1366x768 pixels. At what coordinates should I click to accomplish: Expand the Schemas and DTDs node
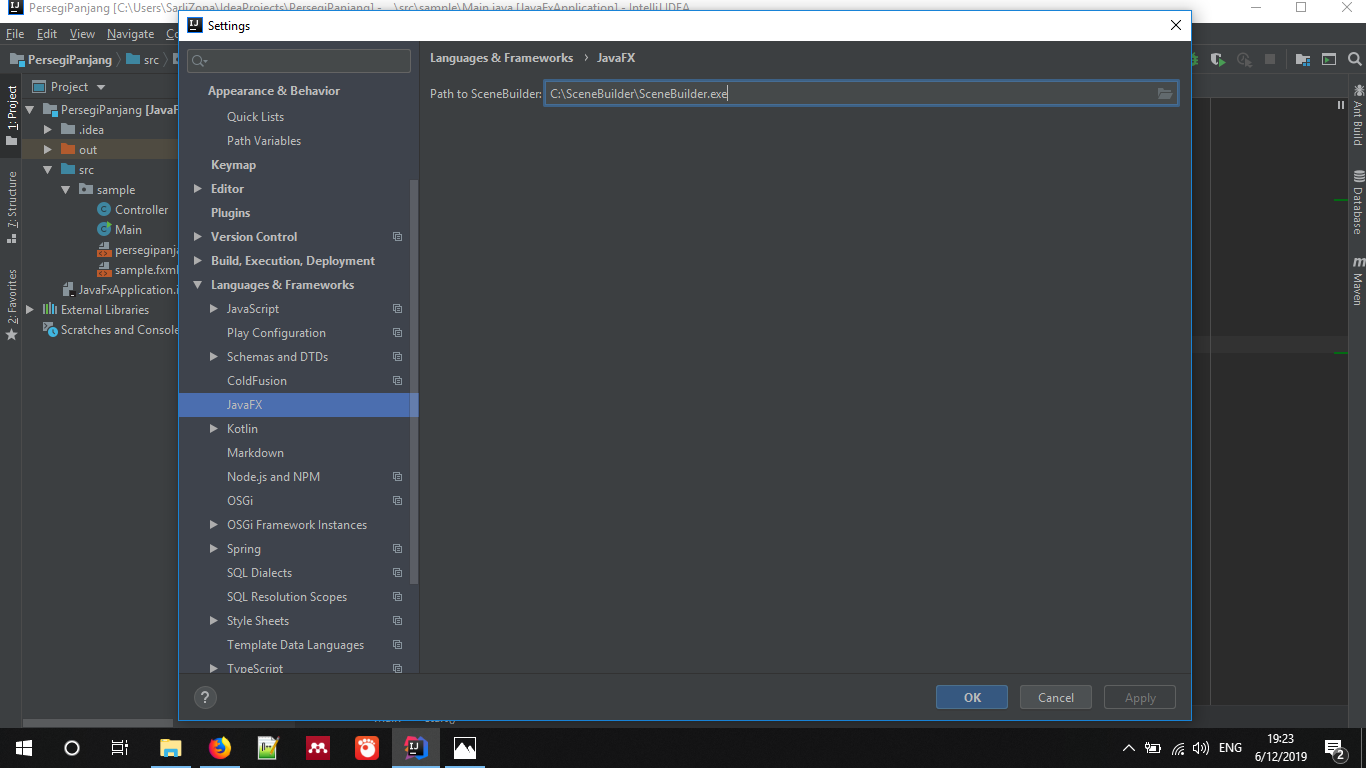[214, 357]
